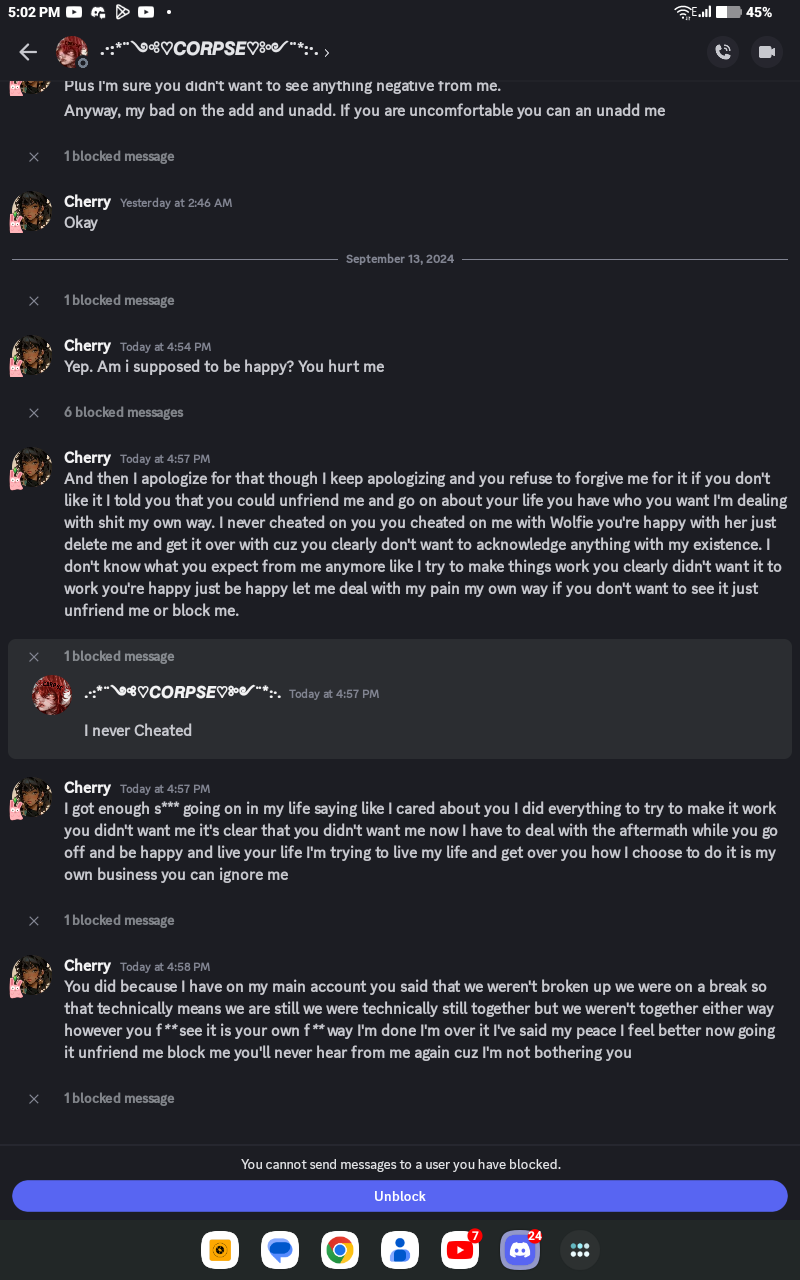
Task: Start a voice call with CORPSE
Action: pos(723,52)
